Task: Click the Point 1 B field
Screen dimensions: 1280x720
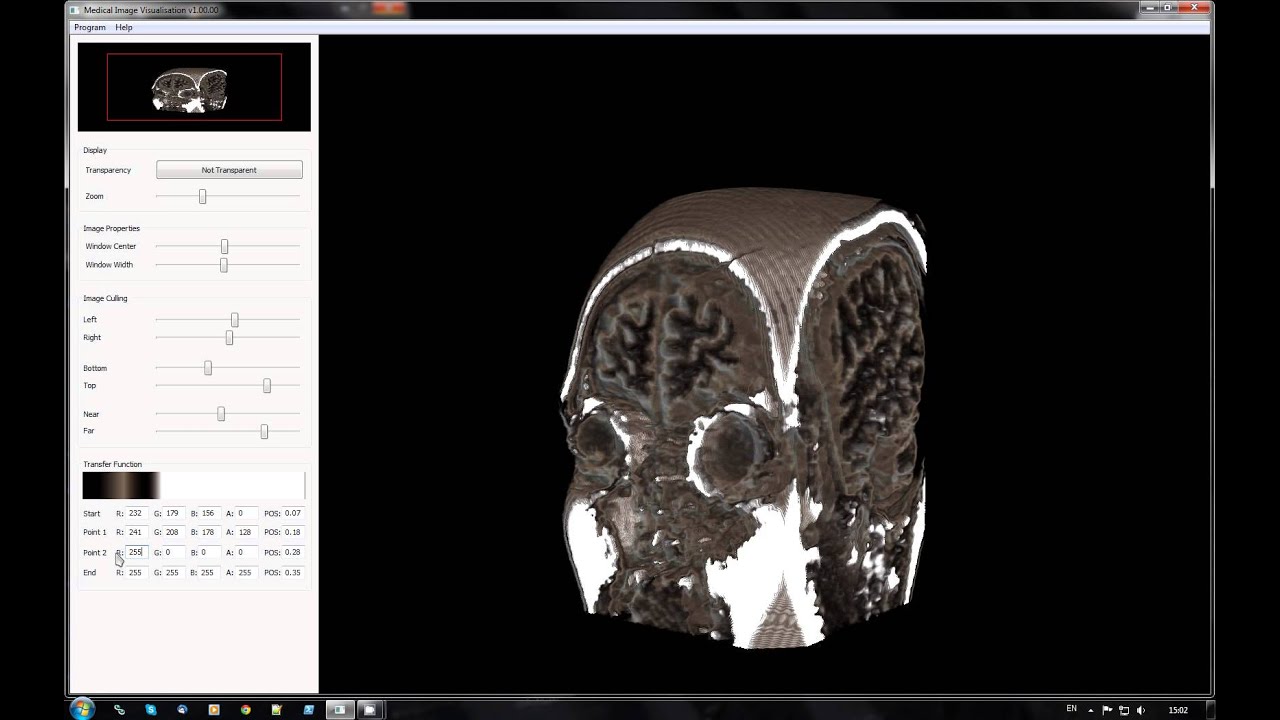Action: (x=210, y=532)
